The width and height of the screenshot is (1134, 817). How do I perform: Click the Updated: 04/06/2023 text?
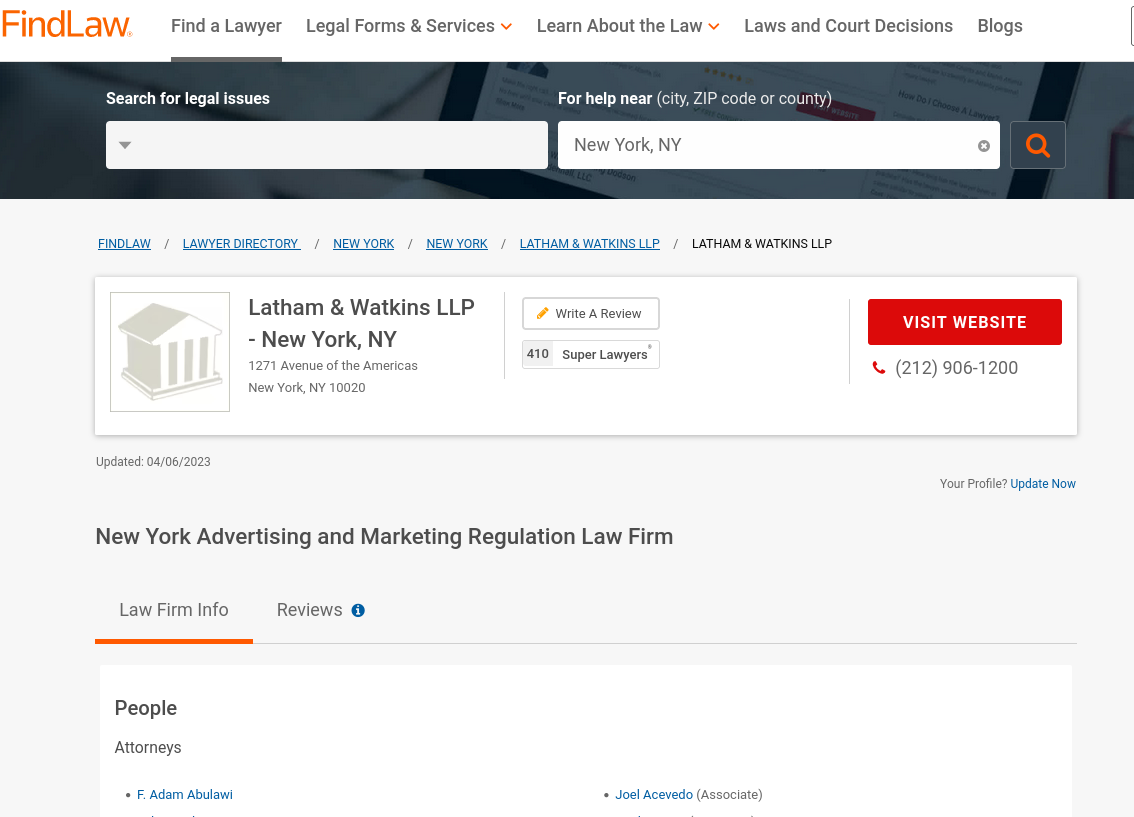pyautogui.click(x=153, y=462)
